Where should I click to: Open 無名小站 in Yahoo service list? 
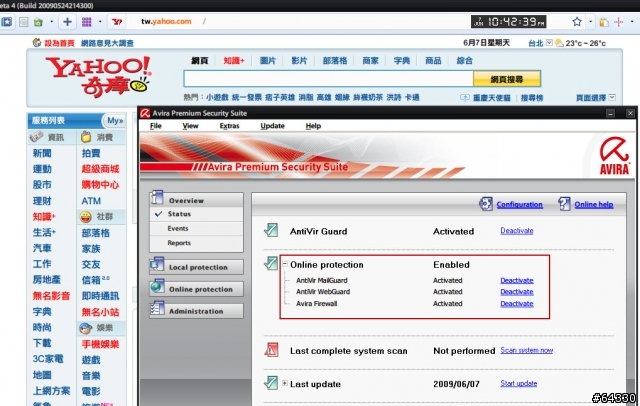100,312
